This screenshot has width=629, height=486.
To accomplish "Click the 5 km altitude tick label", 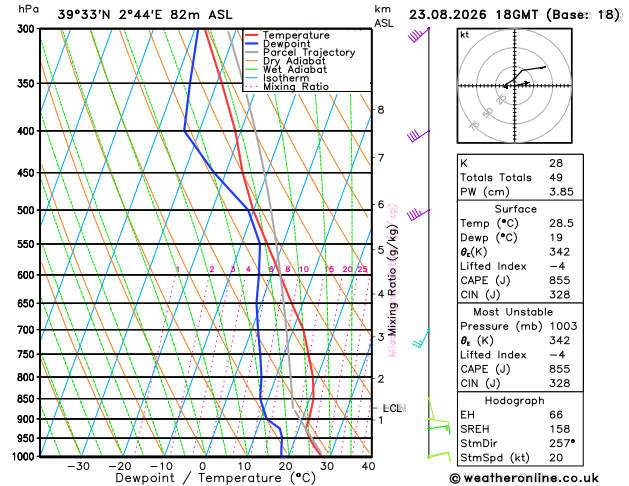I will tap(381, 249).
